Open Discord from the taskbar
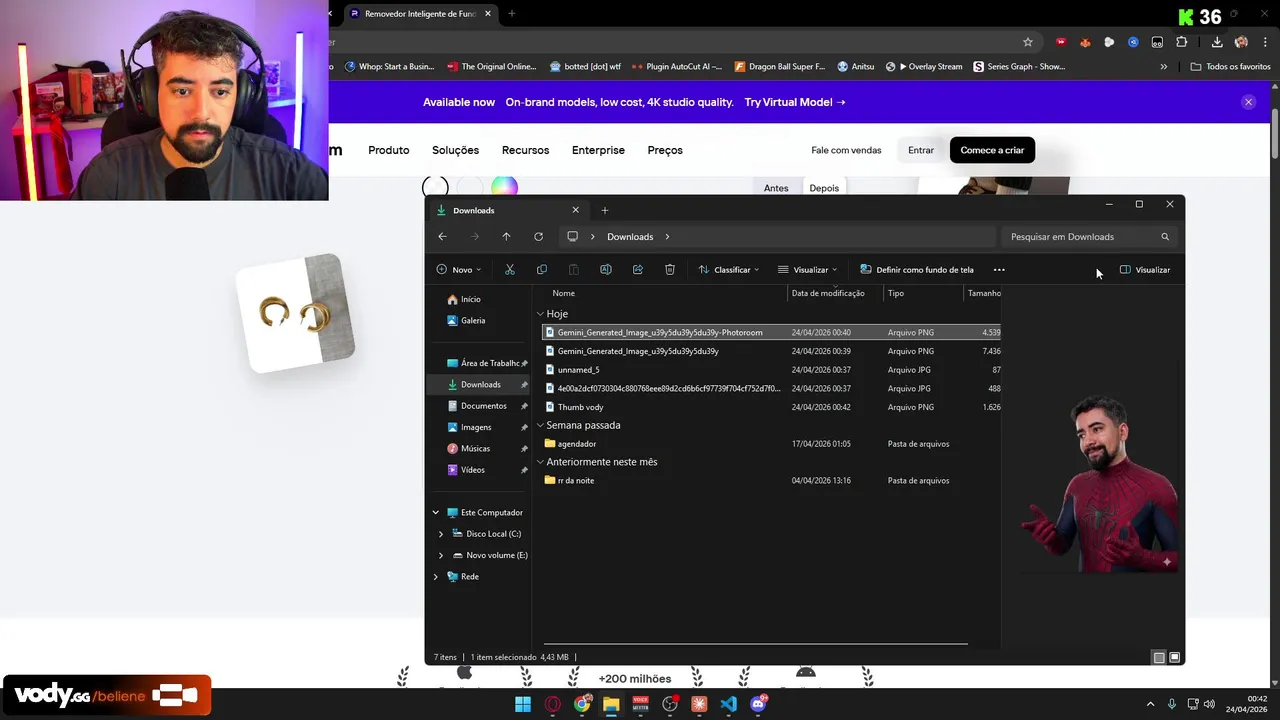This screenshot has height=720, width=1280. (x=758, y=704)
